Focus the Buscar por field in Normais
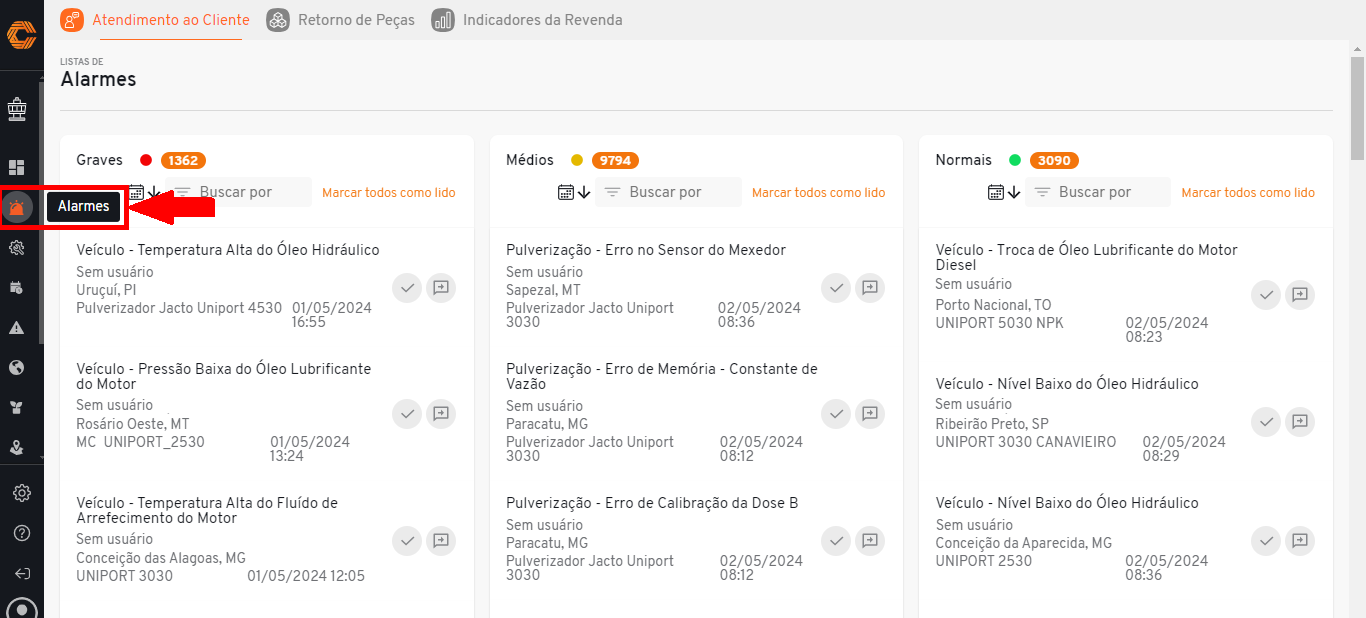The image size is (1366, 618). coord(1098,192)
